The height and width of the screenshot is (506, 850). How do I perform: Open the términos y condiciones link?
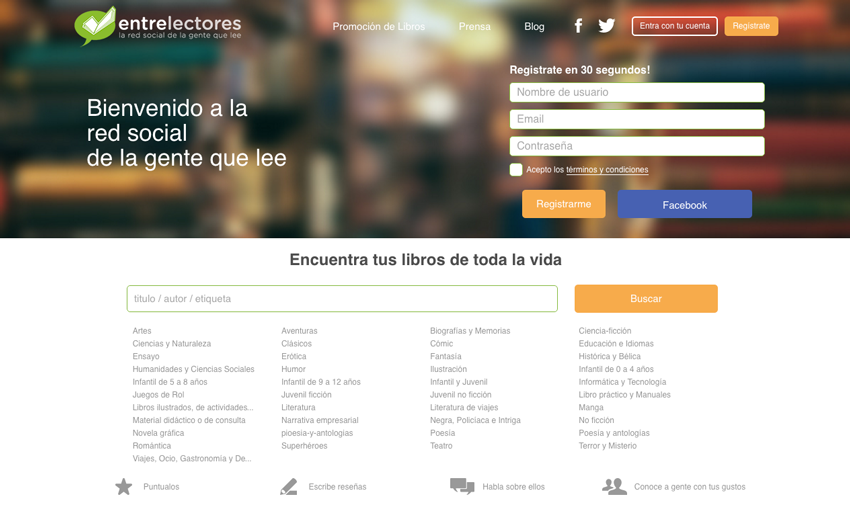[607, 170]
